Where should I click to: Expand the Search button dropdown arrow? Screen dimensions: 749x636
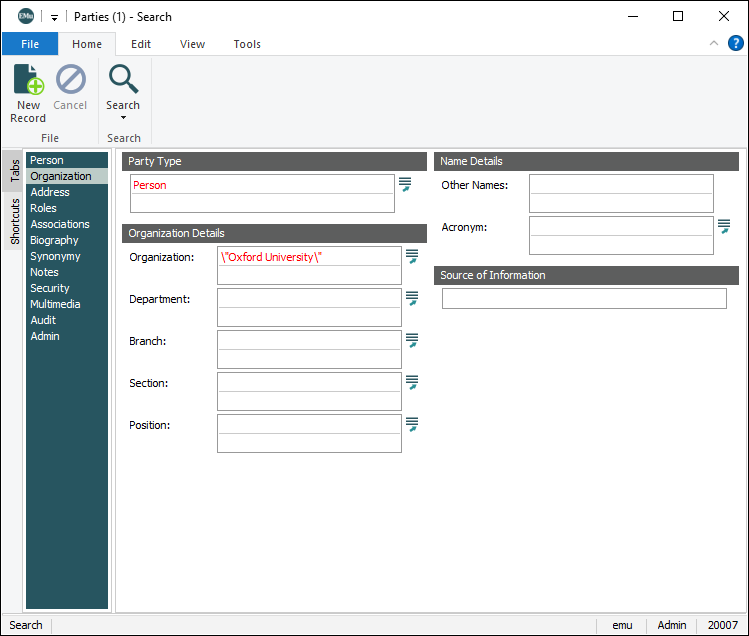coord(123,118)
